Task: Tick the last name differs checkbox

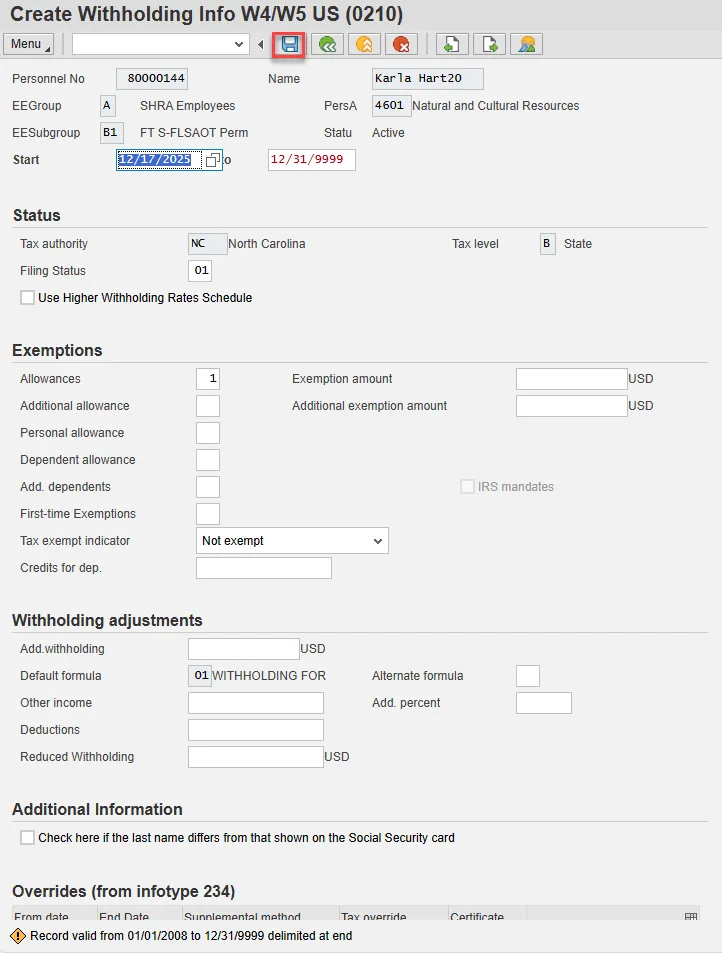Action: tap(27, 838)
